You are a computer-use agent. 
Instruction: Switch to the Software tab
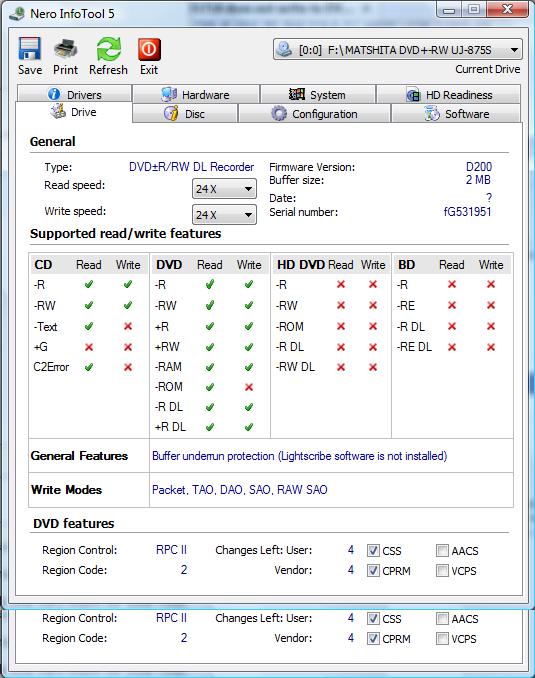tap(456, 114)
